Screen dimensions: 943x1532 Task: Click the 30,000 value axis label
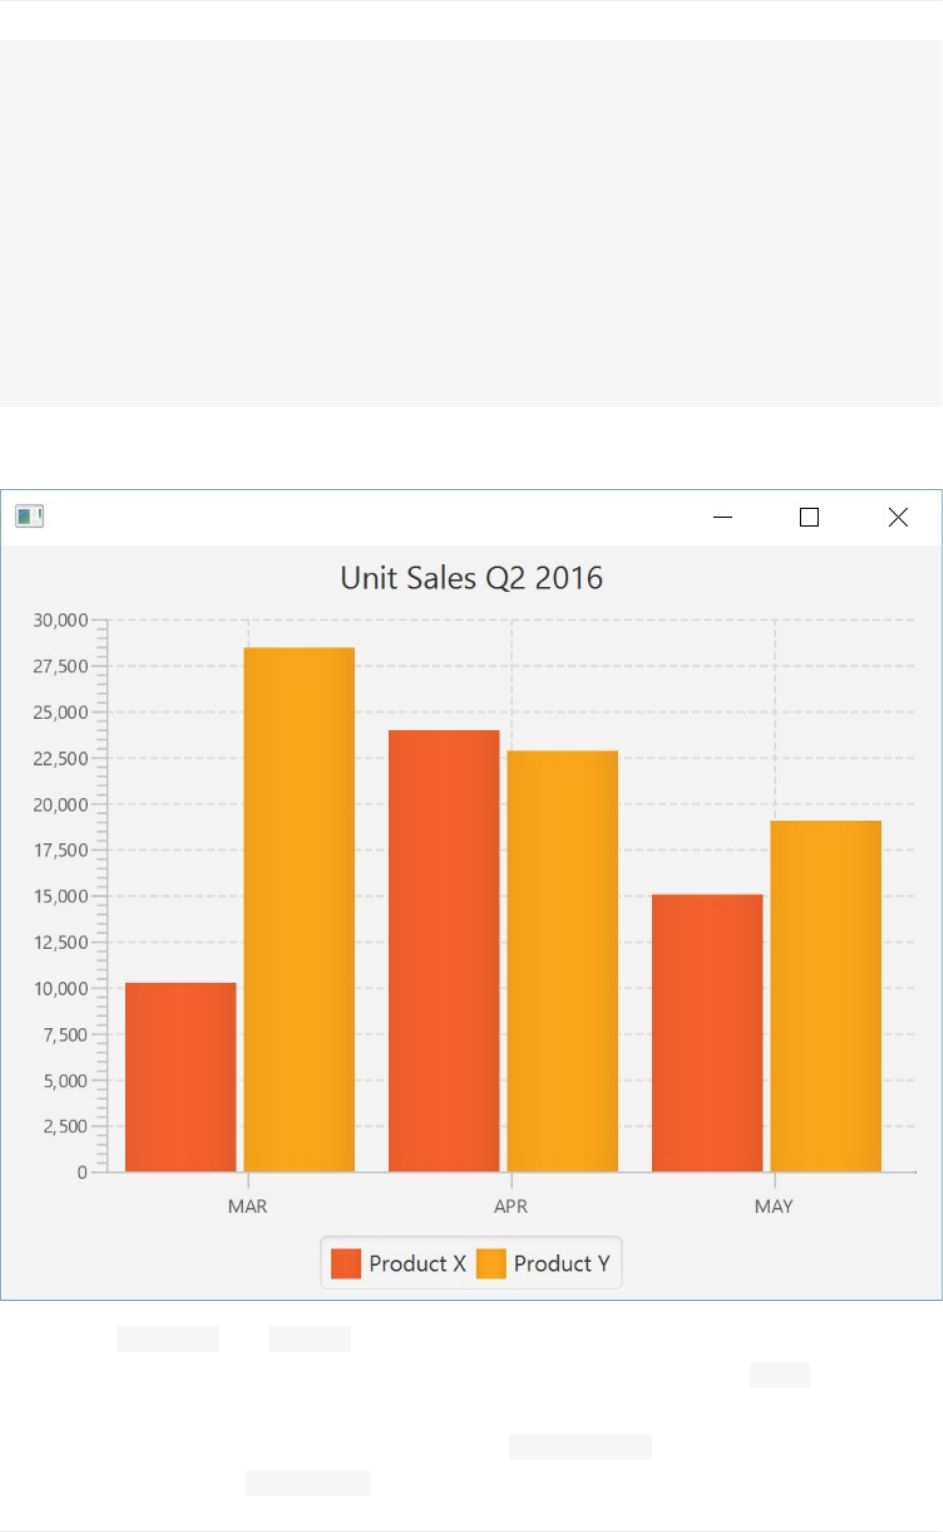60,620
